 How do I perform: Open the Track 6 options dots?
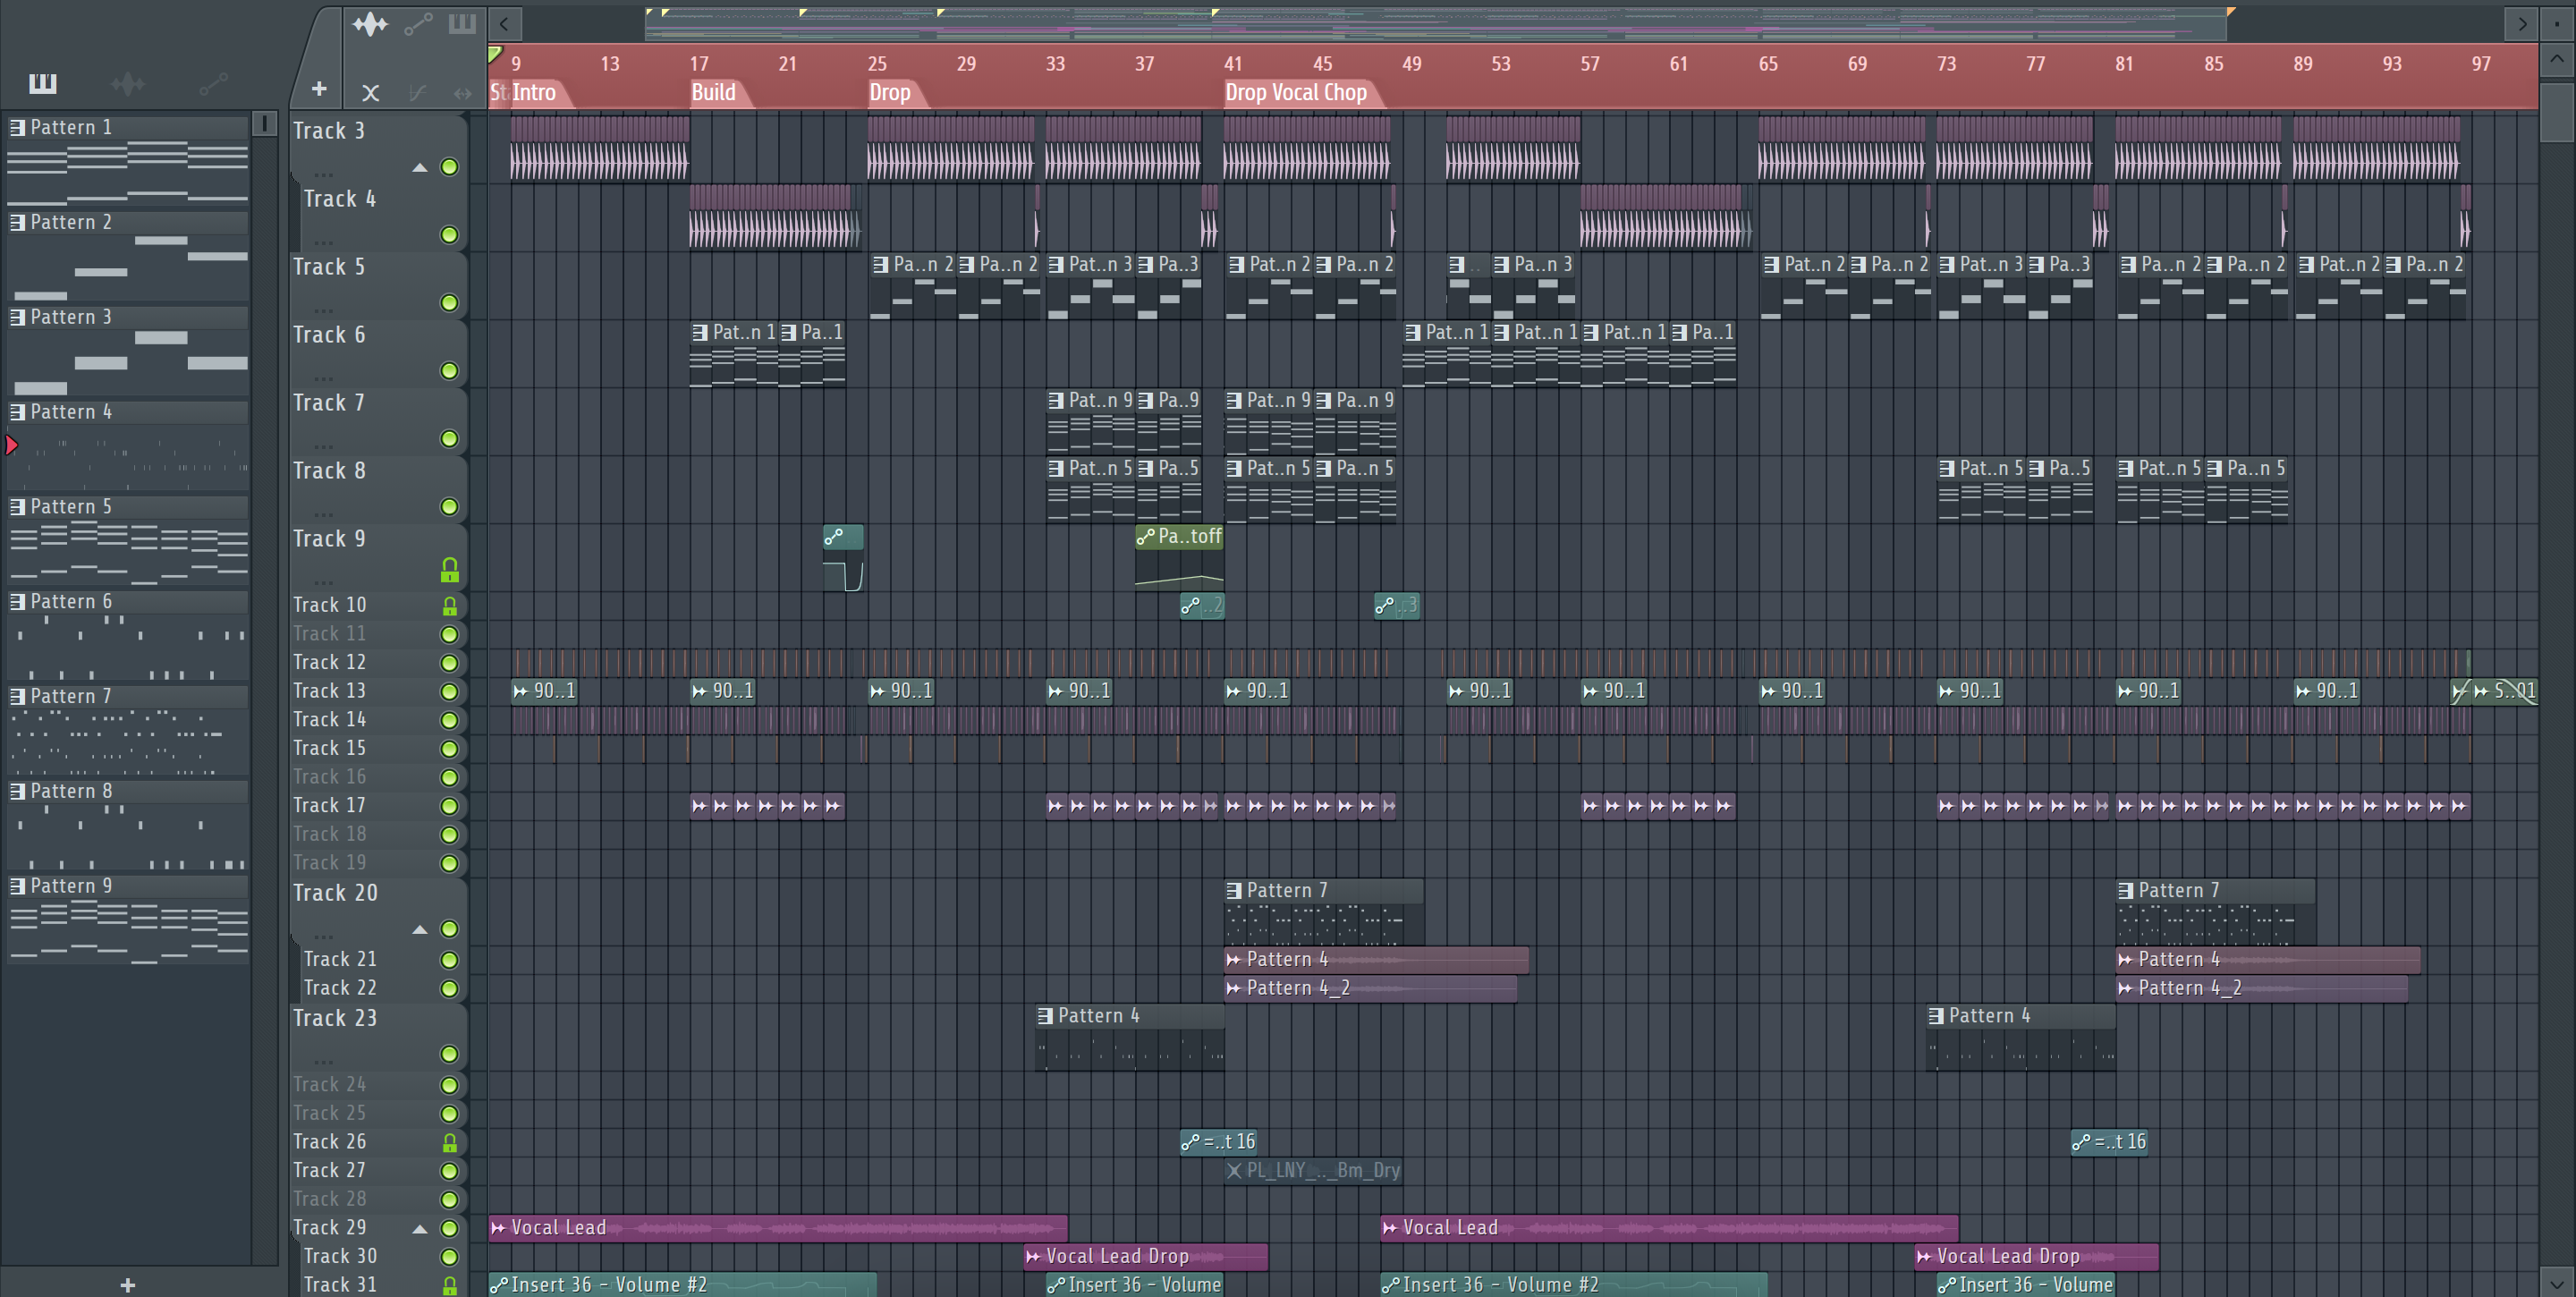point(323,378)
